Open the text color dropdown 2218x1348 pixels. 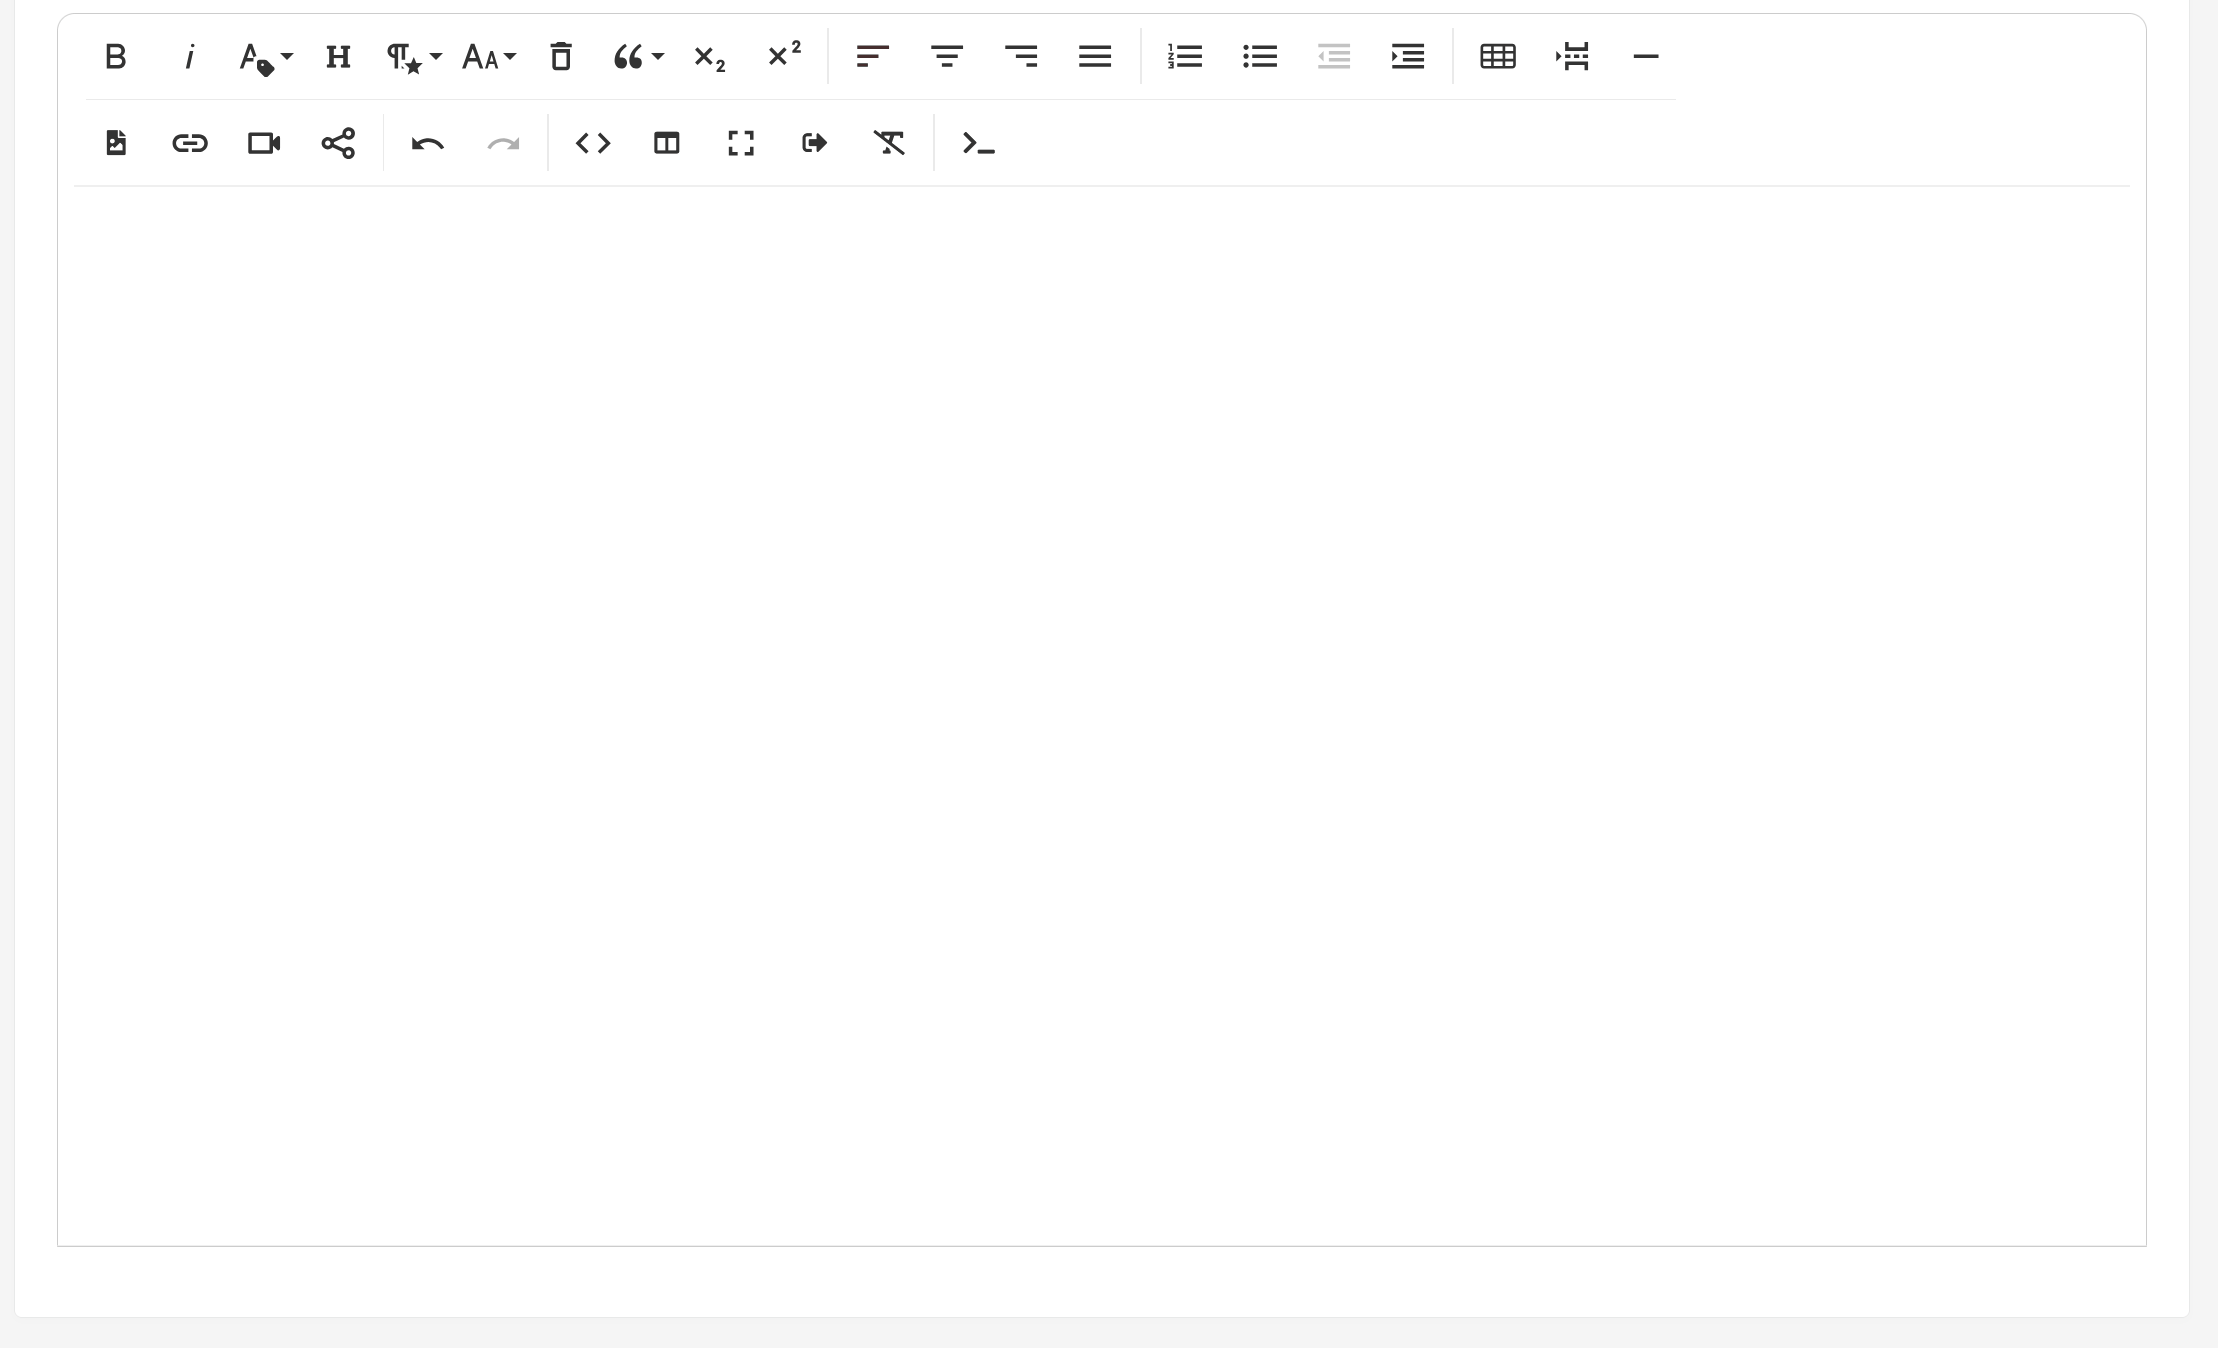point(265,57)
